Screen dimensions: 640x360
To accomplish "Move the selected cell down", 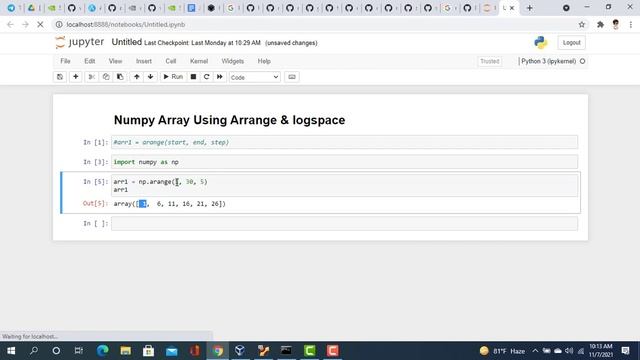I will pos(150,77).
